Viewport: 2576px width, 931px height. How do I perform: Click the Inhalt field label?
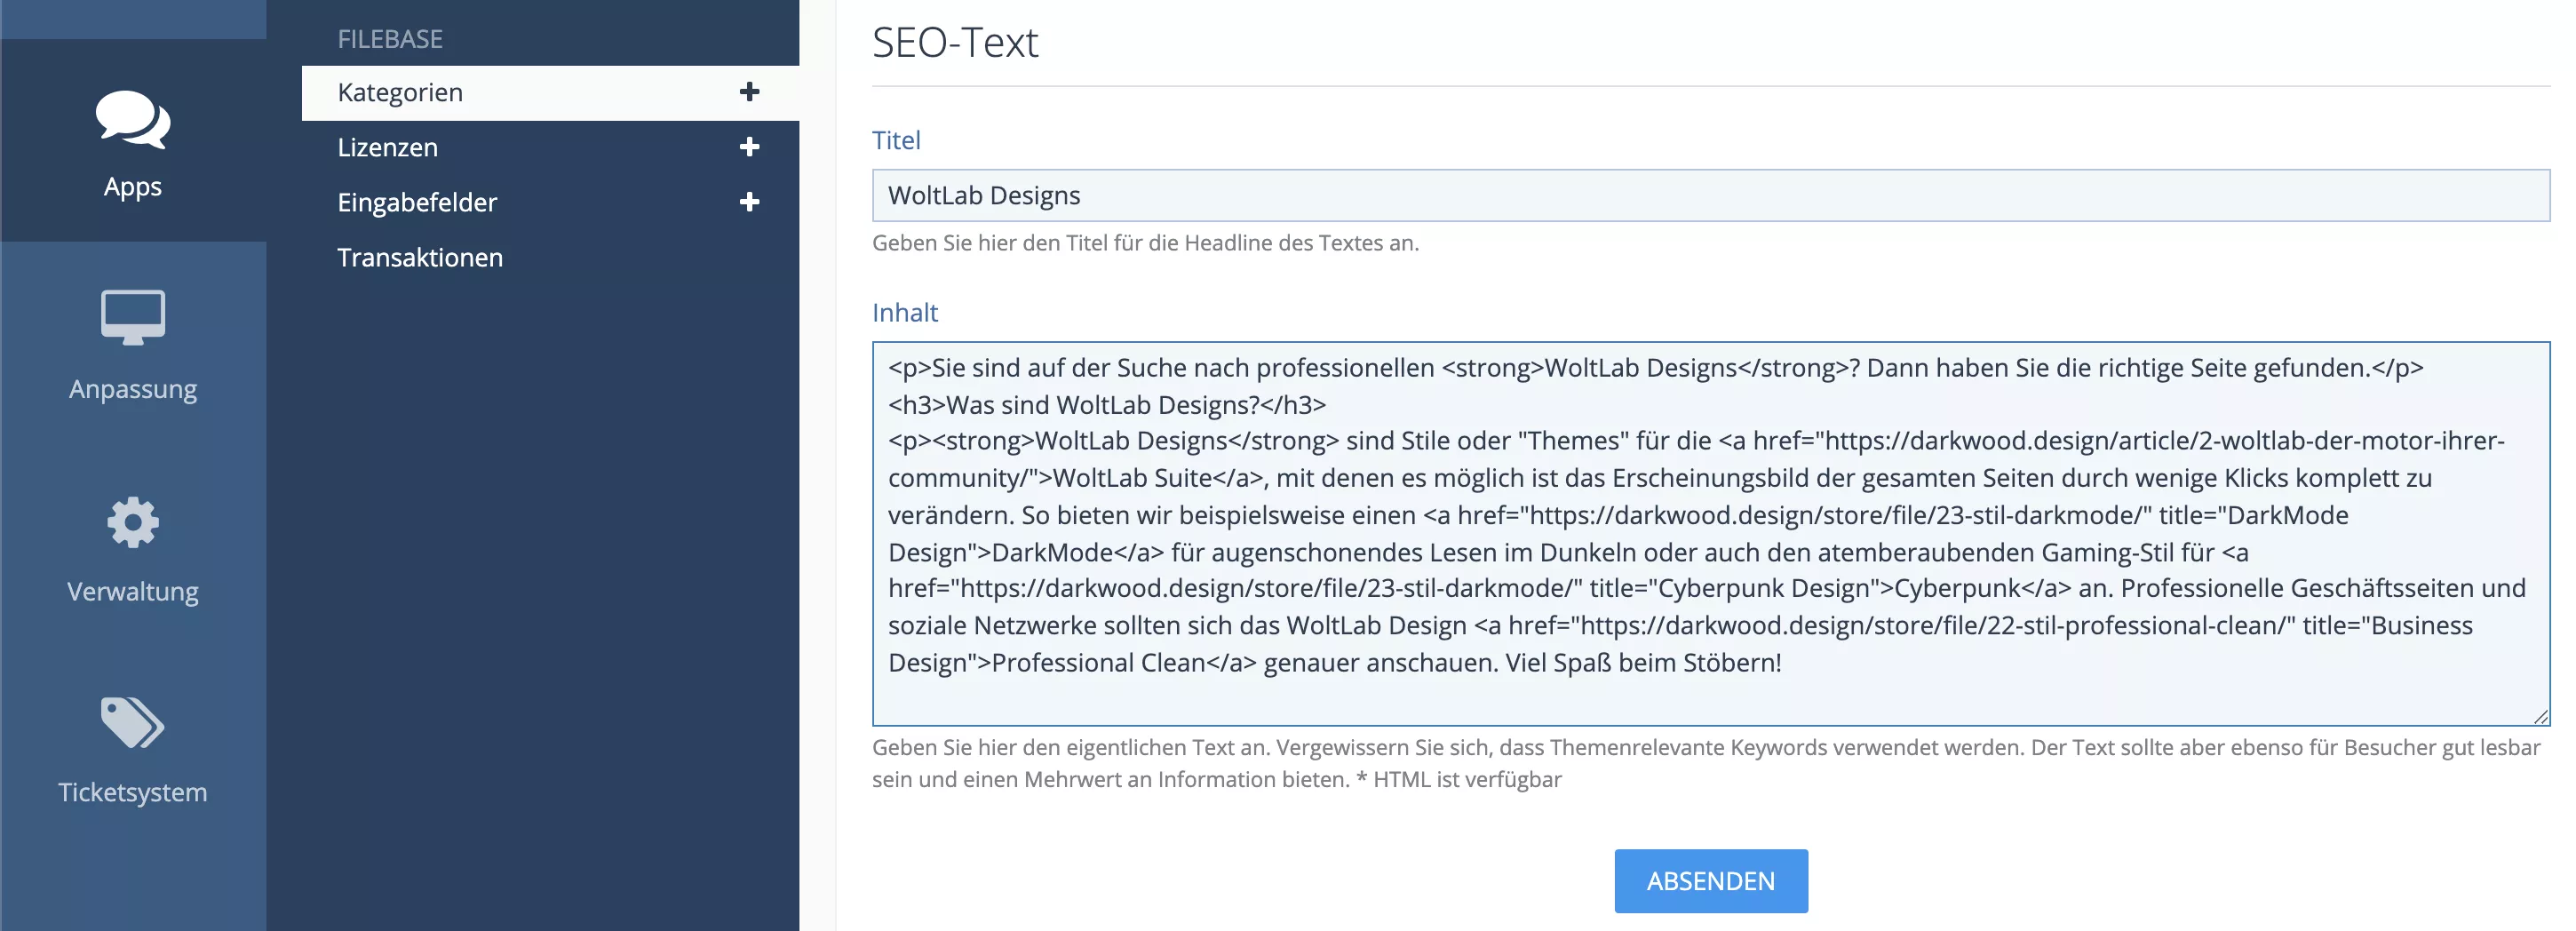coord(905,313)
